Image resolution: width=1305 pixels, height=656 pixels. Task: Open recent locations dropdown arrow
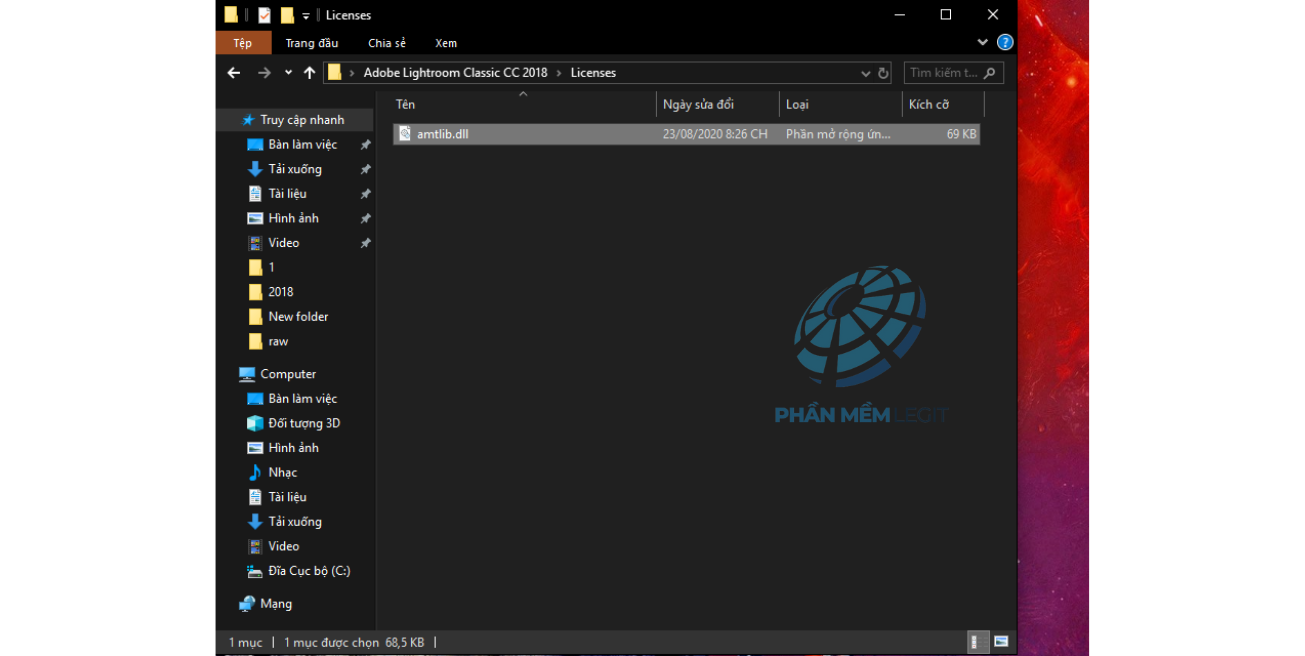point(288,73)
